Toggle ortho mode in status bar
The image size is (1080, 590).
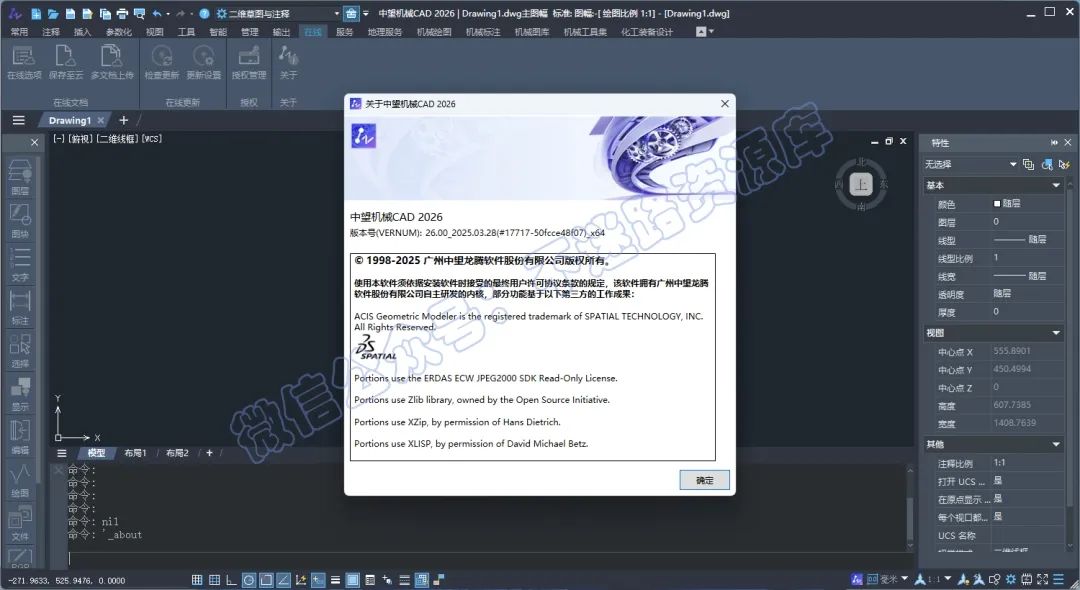[231, 580]
